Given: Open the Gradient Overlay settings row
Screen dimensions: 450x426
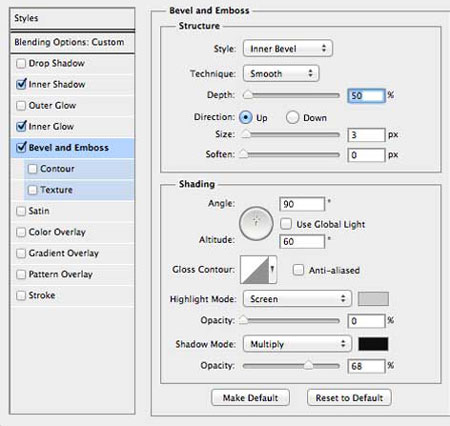Looking at the screenshot, I should pos(72,253).
